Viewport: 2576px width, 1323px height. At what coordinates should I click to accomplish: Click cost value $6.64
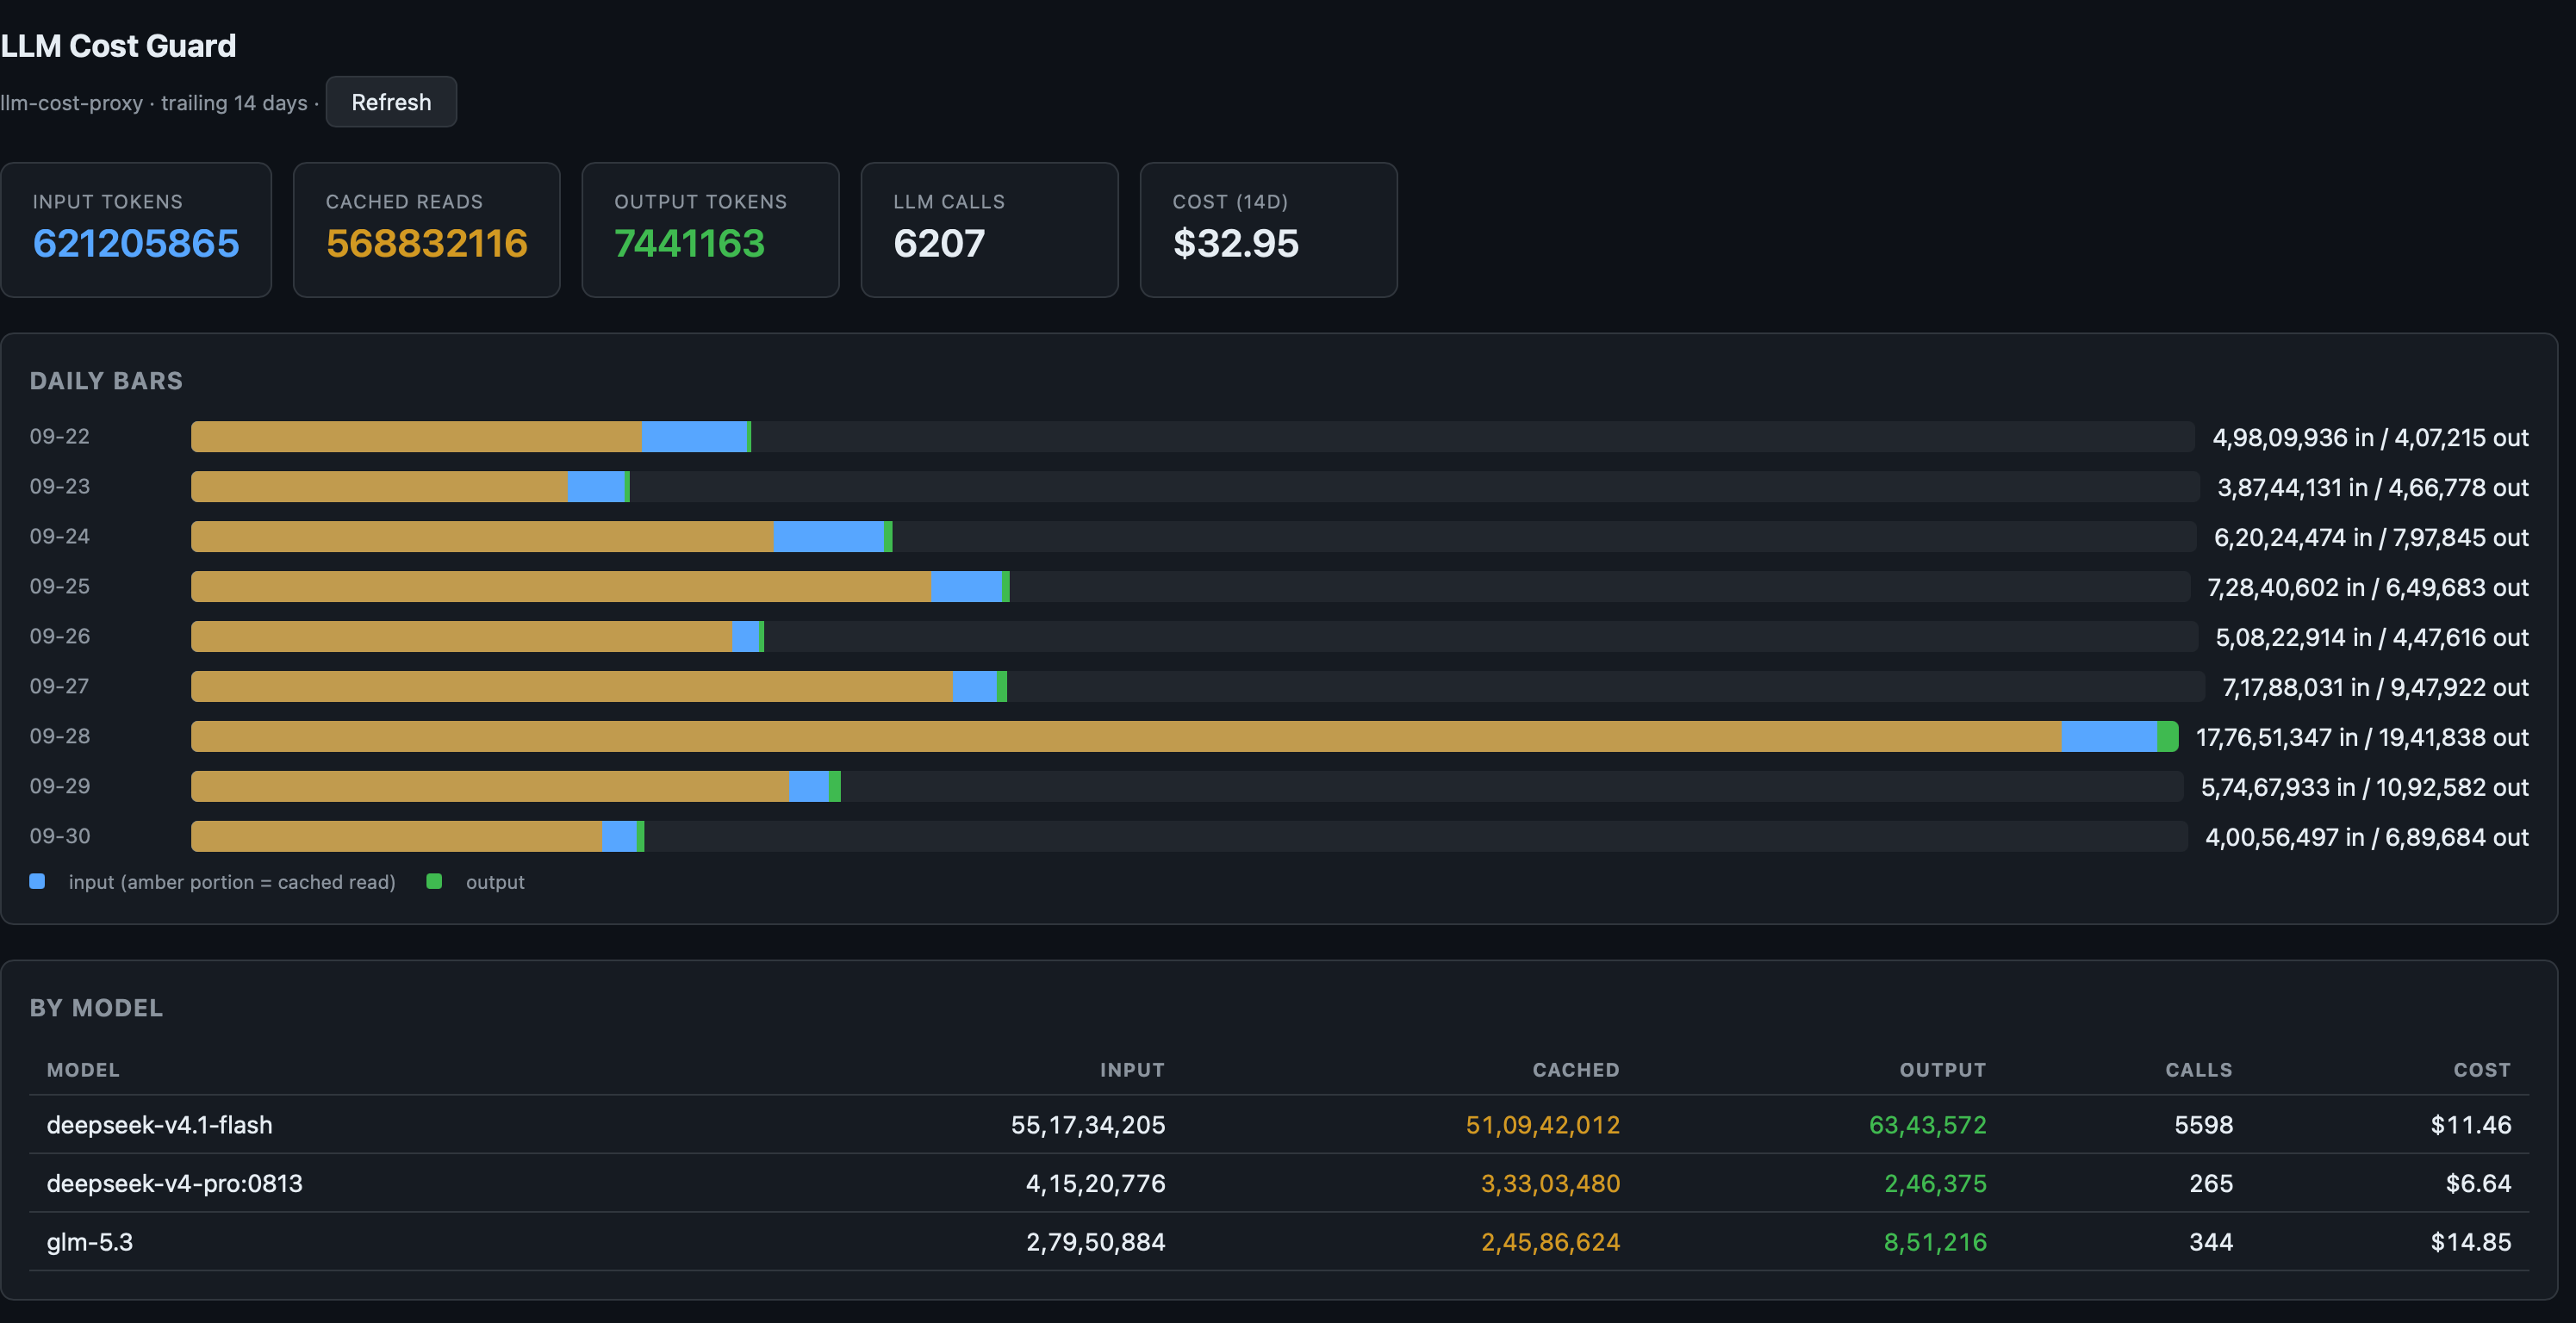[2478, 1184]
